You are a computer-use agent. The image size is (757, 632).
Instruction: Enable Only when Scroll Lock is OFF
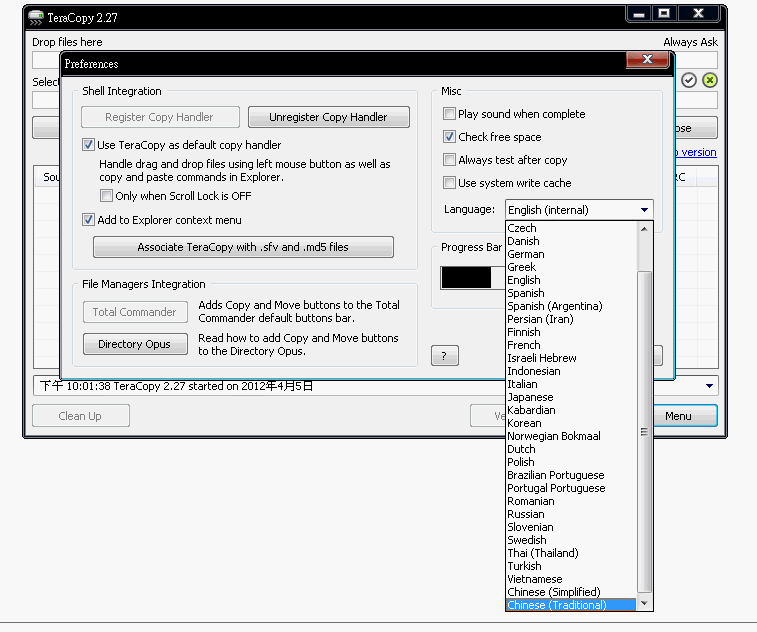coord(106,196)
